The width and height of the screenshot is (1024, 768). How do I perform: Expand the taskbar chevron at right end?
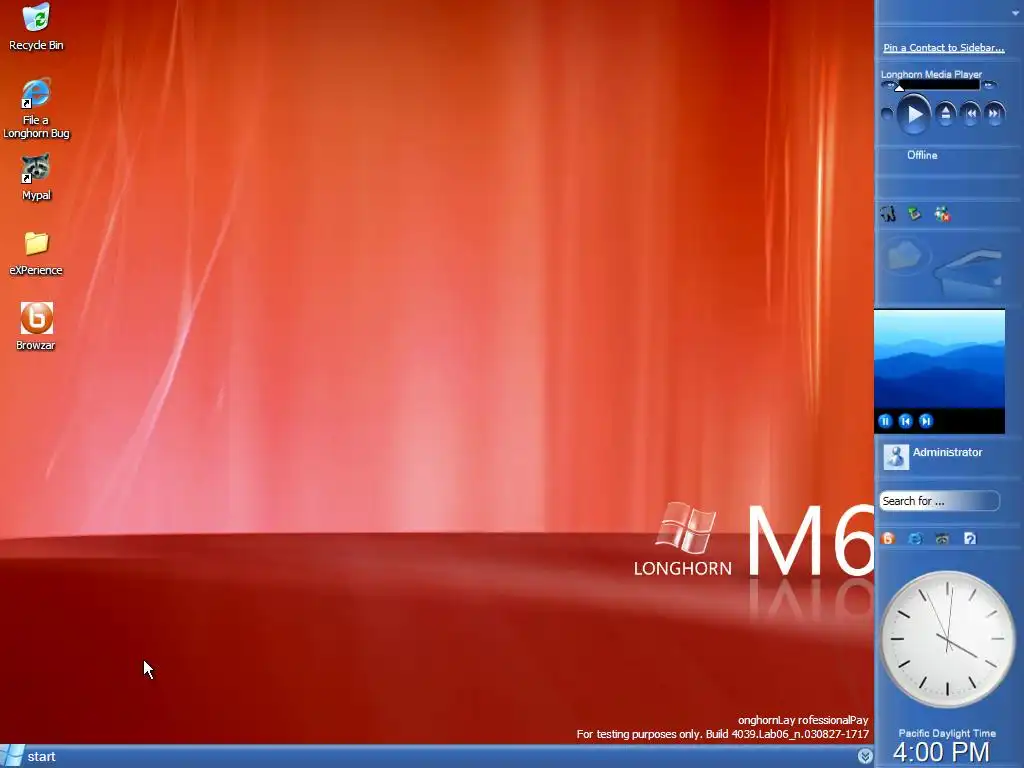click(x=865, y=756)
